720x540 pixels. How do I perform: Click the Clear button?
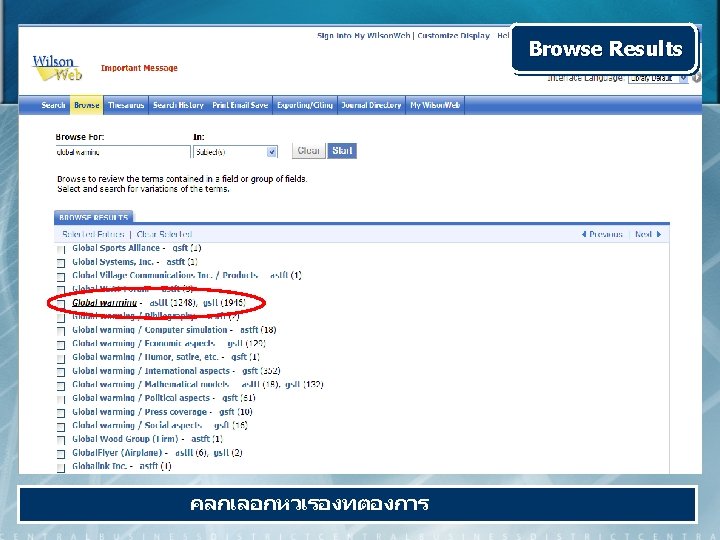click(309, 151)
